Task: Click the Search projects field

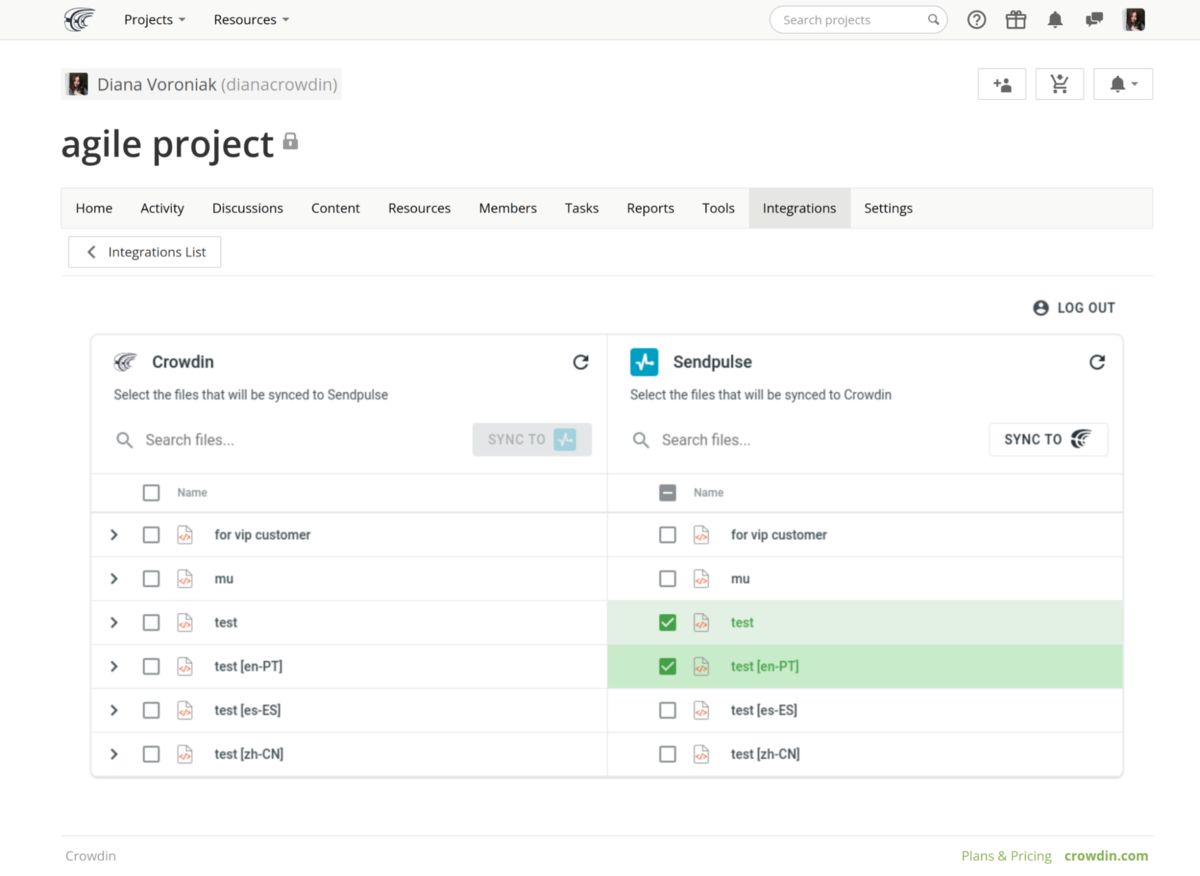Action: pos(858,20)
